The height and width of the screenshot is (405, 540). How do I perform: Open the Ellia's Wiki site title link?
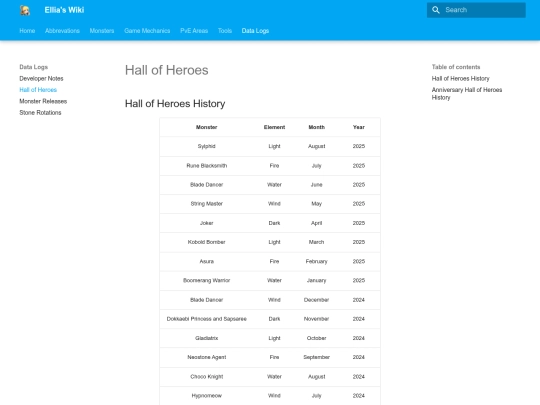coord(64,10)
